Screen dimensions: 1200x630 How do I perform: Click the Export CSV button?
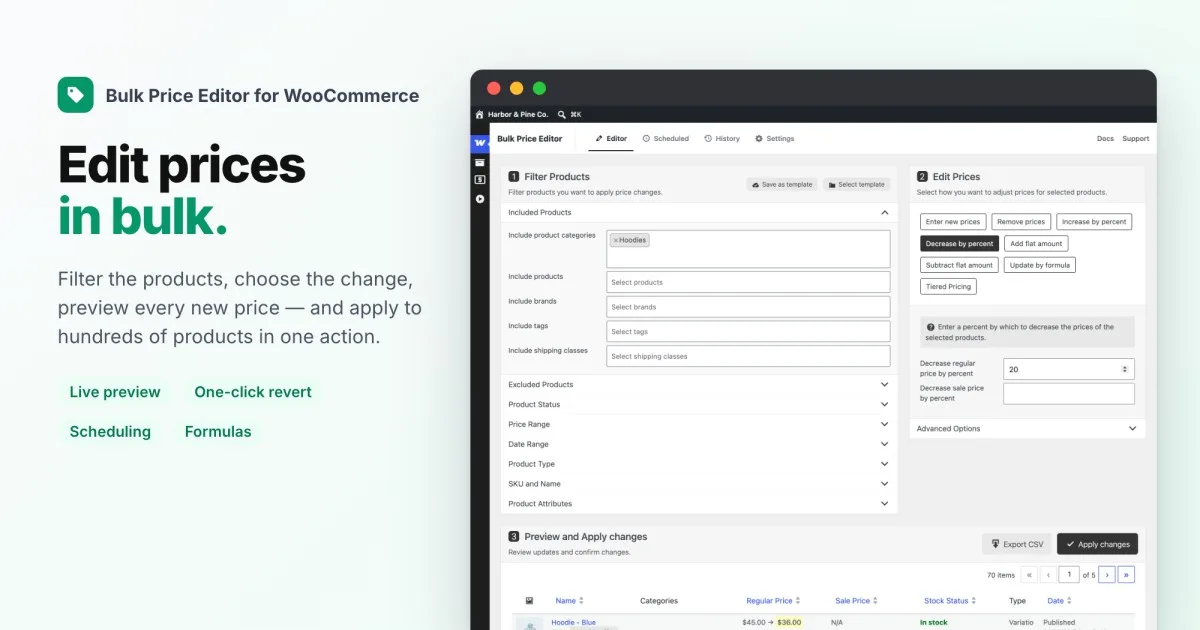point(1016,544)
